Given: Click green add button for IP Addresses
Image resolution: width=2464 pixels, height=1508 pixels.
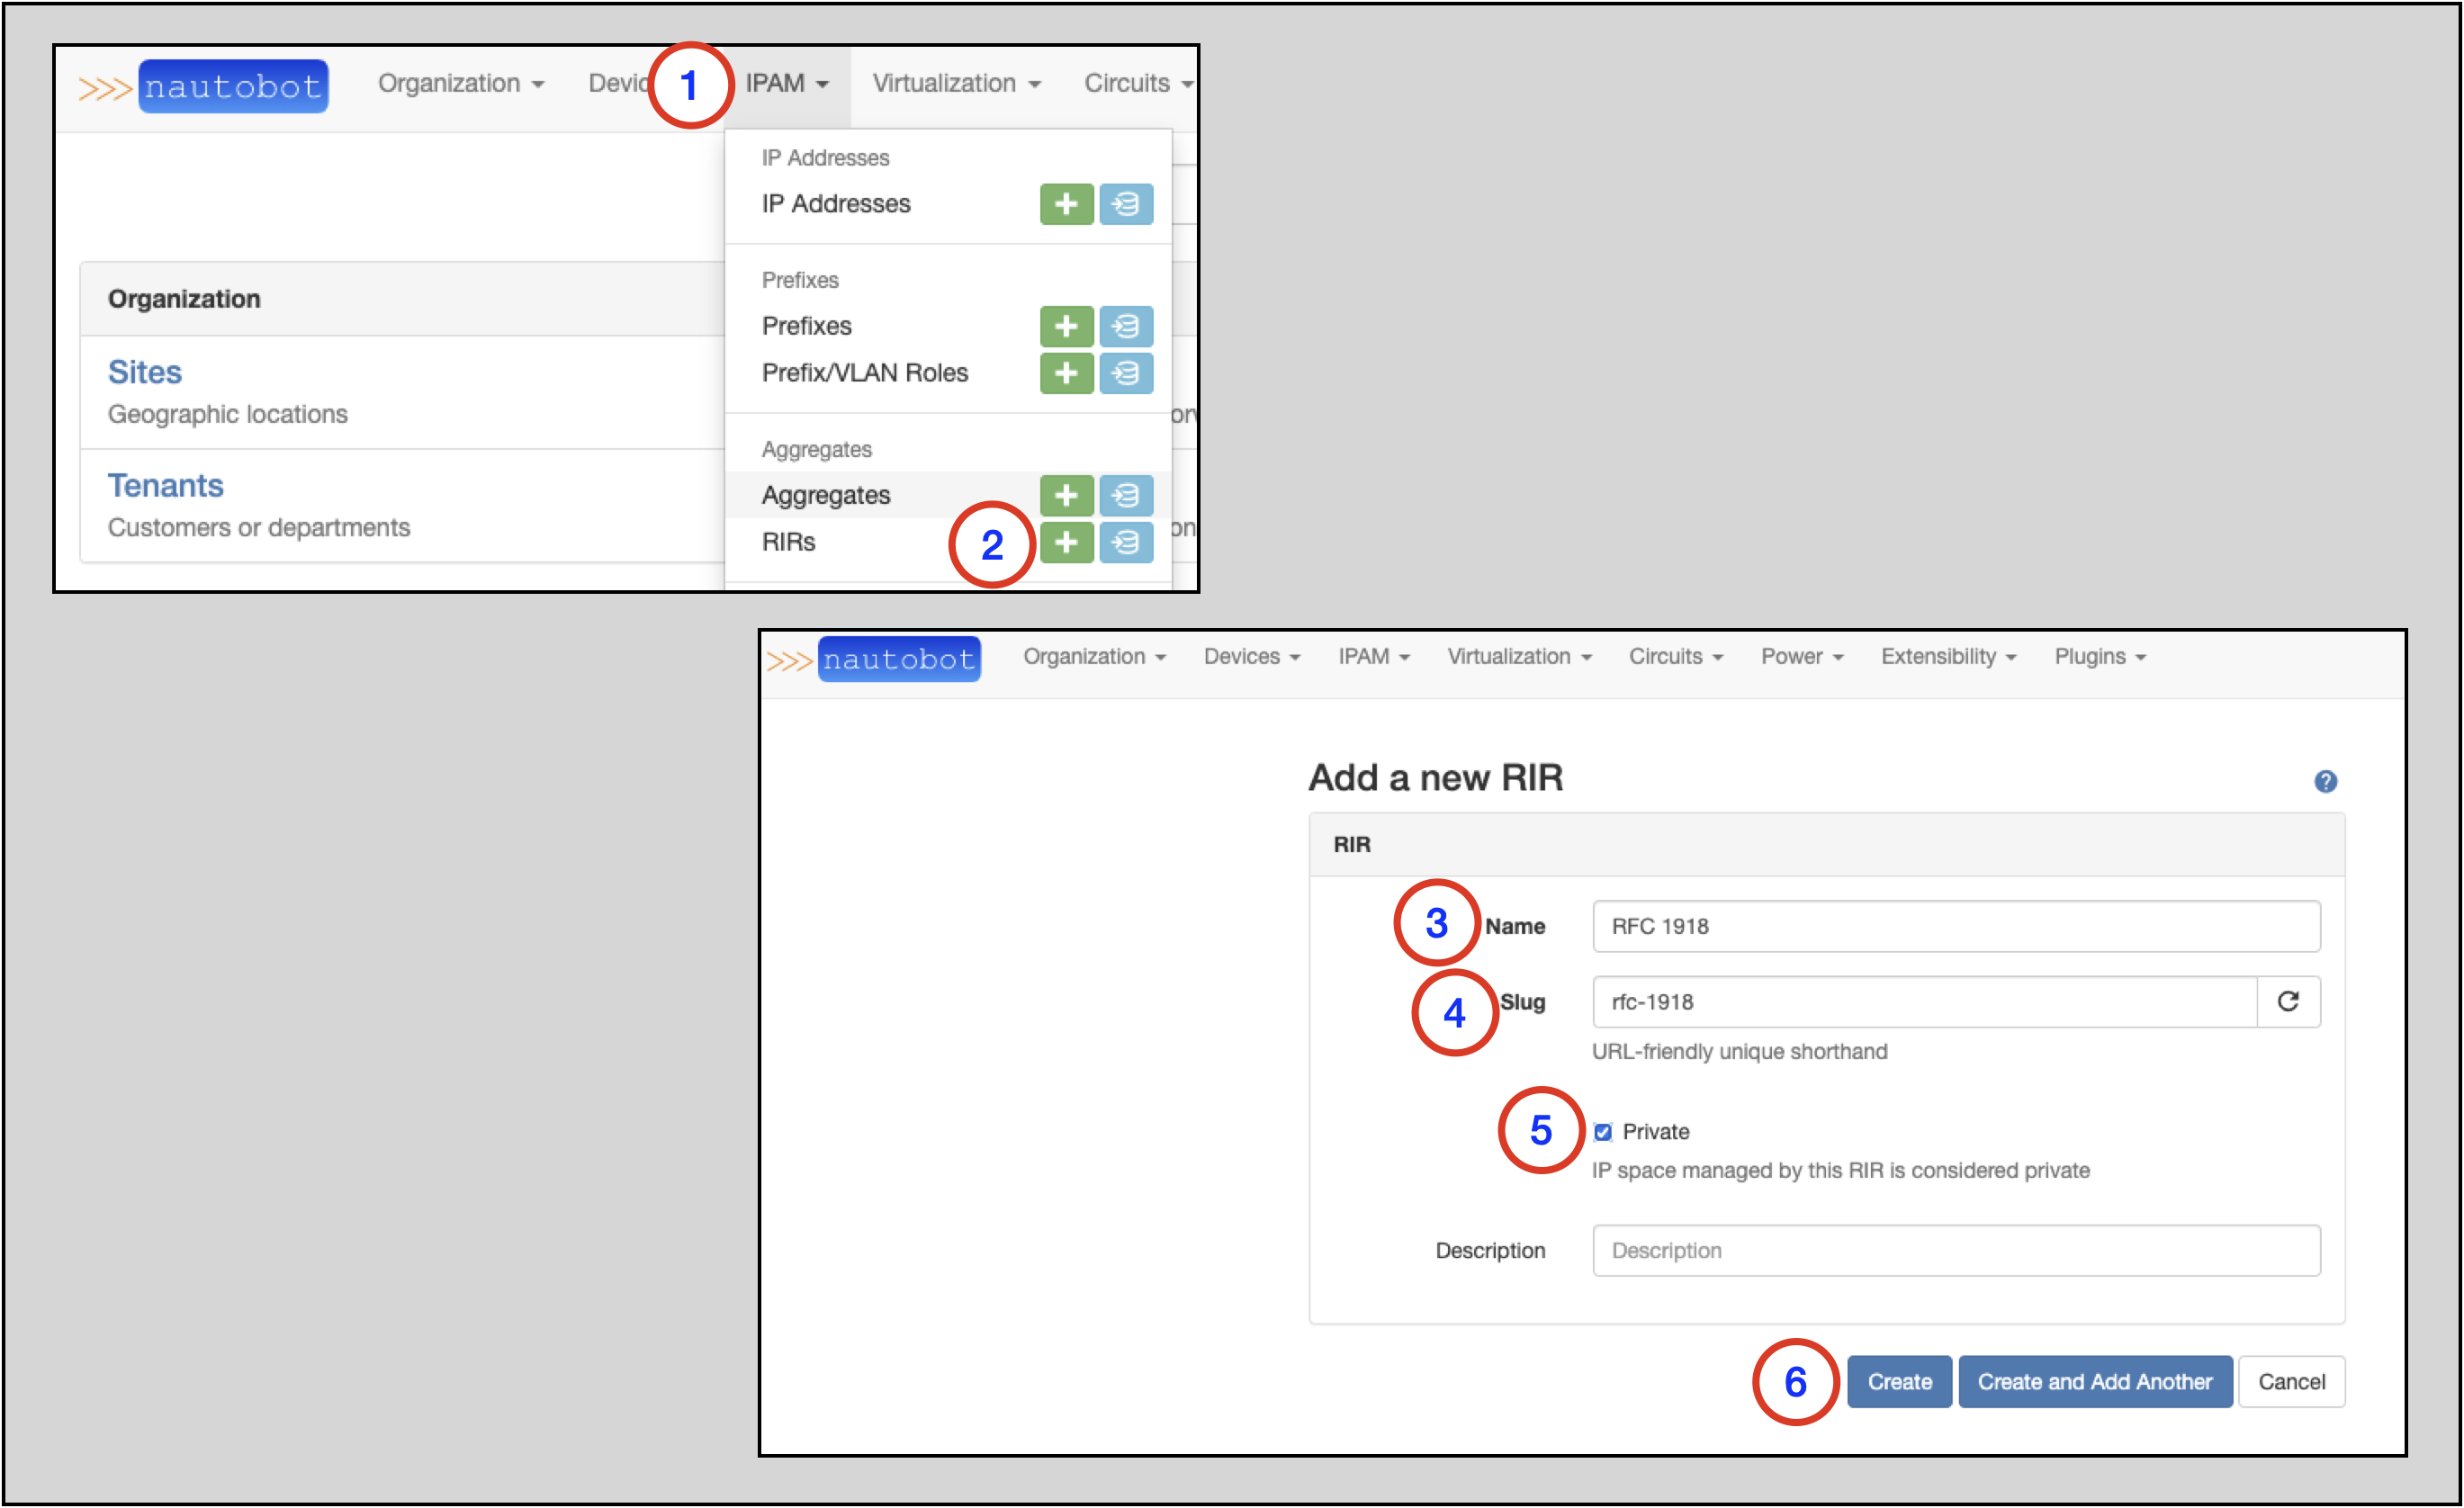Looking at the screenshot, I should point(1066,204).
